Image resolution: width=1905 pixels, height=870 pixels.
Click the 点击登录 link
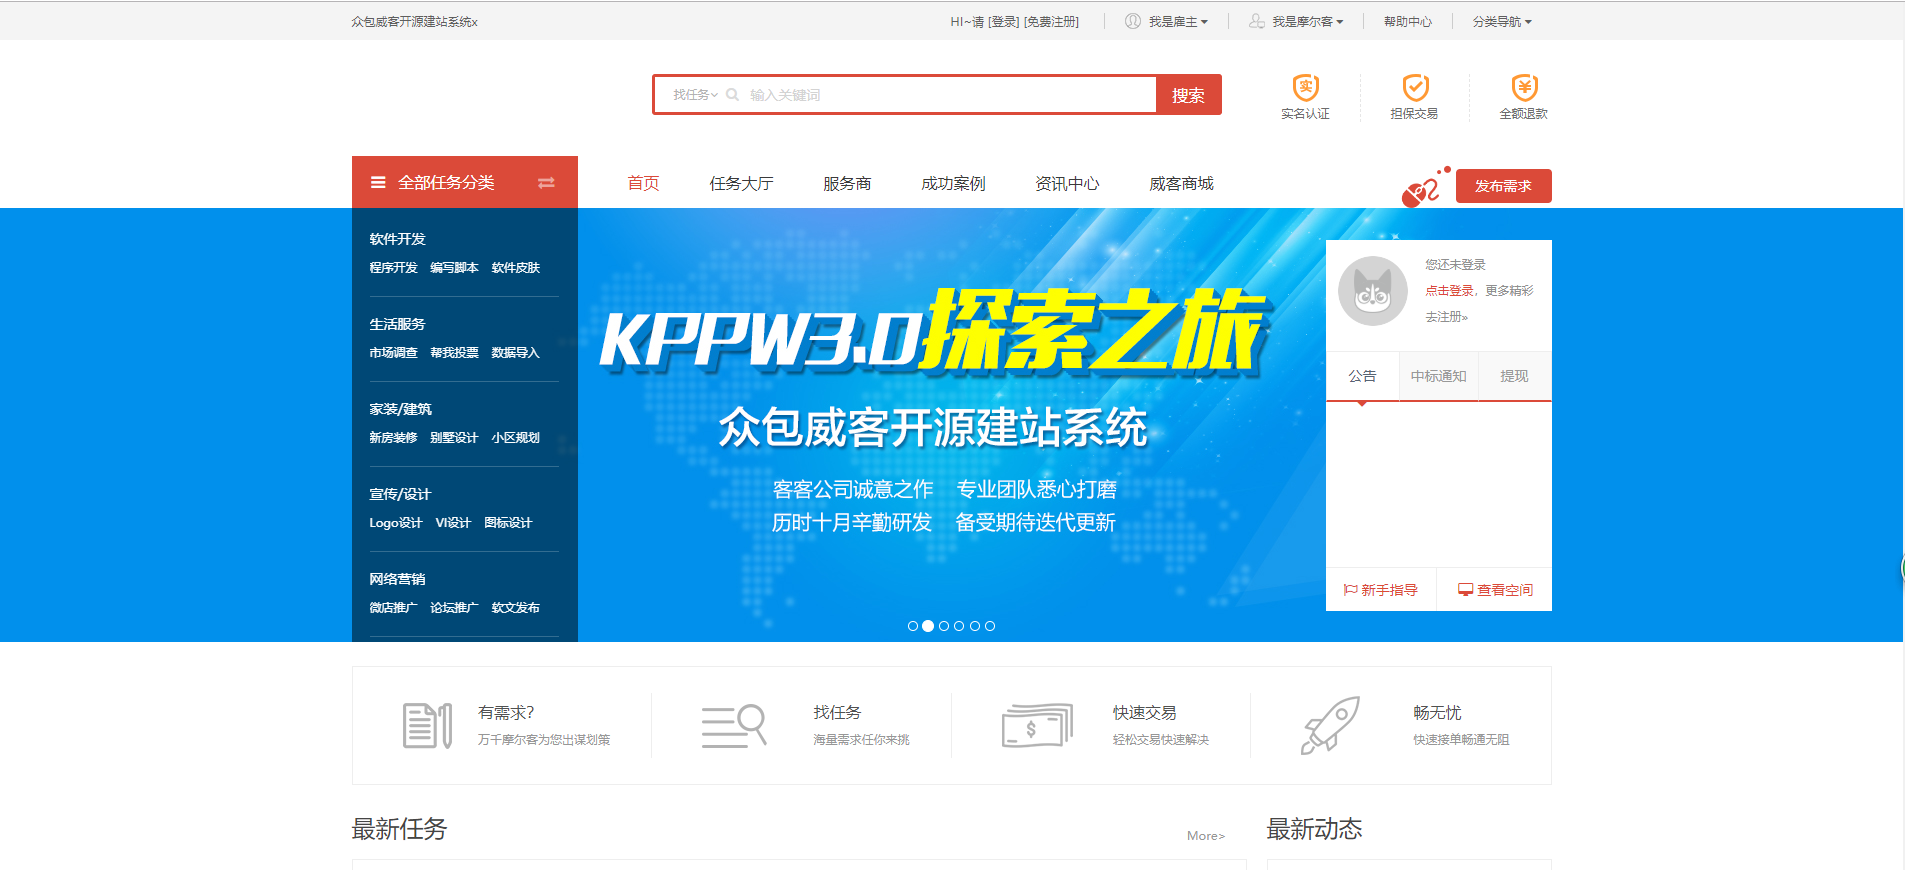click(x=1449, y=290)
